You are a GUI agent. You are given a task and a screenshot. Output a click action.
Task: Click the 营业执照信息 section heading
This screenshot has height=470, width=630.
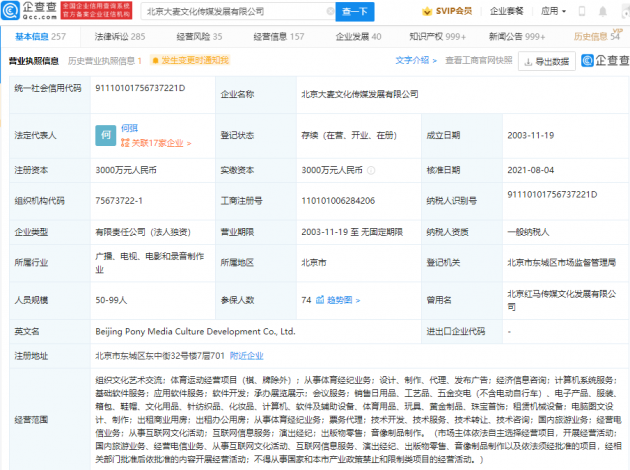point(34,61)
